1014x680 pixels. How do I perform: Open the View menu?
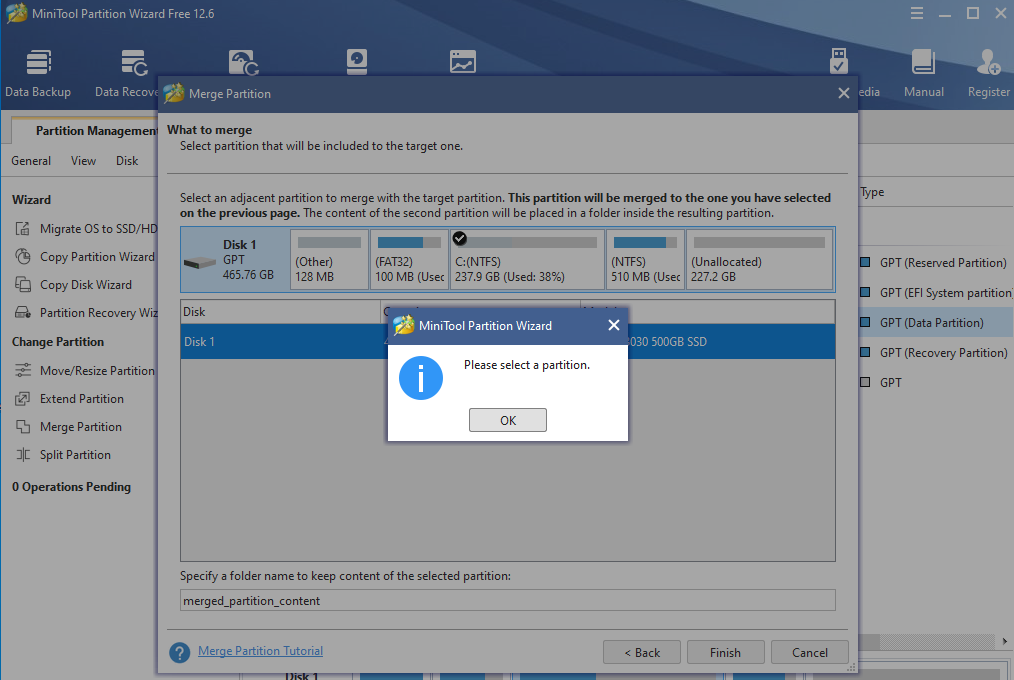[x=83, y=160]
